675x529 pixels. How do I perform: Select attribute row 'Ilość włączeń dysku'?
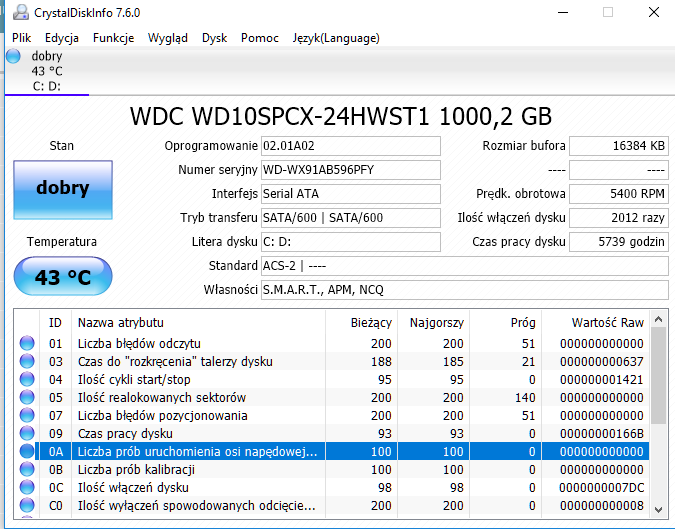pyautogui.click(x=331, y=487)
